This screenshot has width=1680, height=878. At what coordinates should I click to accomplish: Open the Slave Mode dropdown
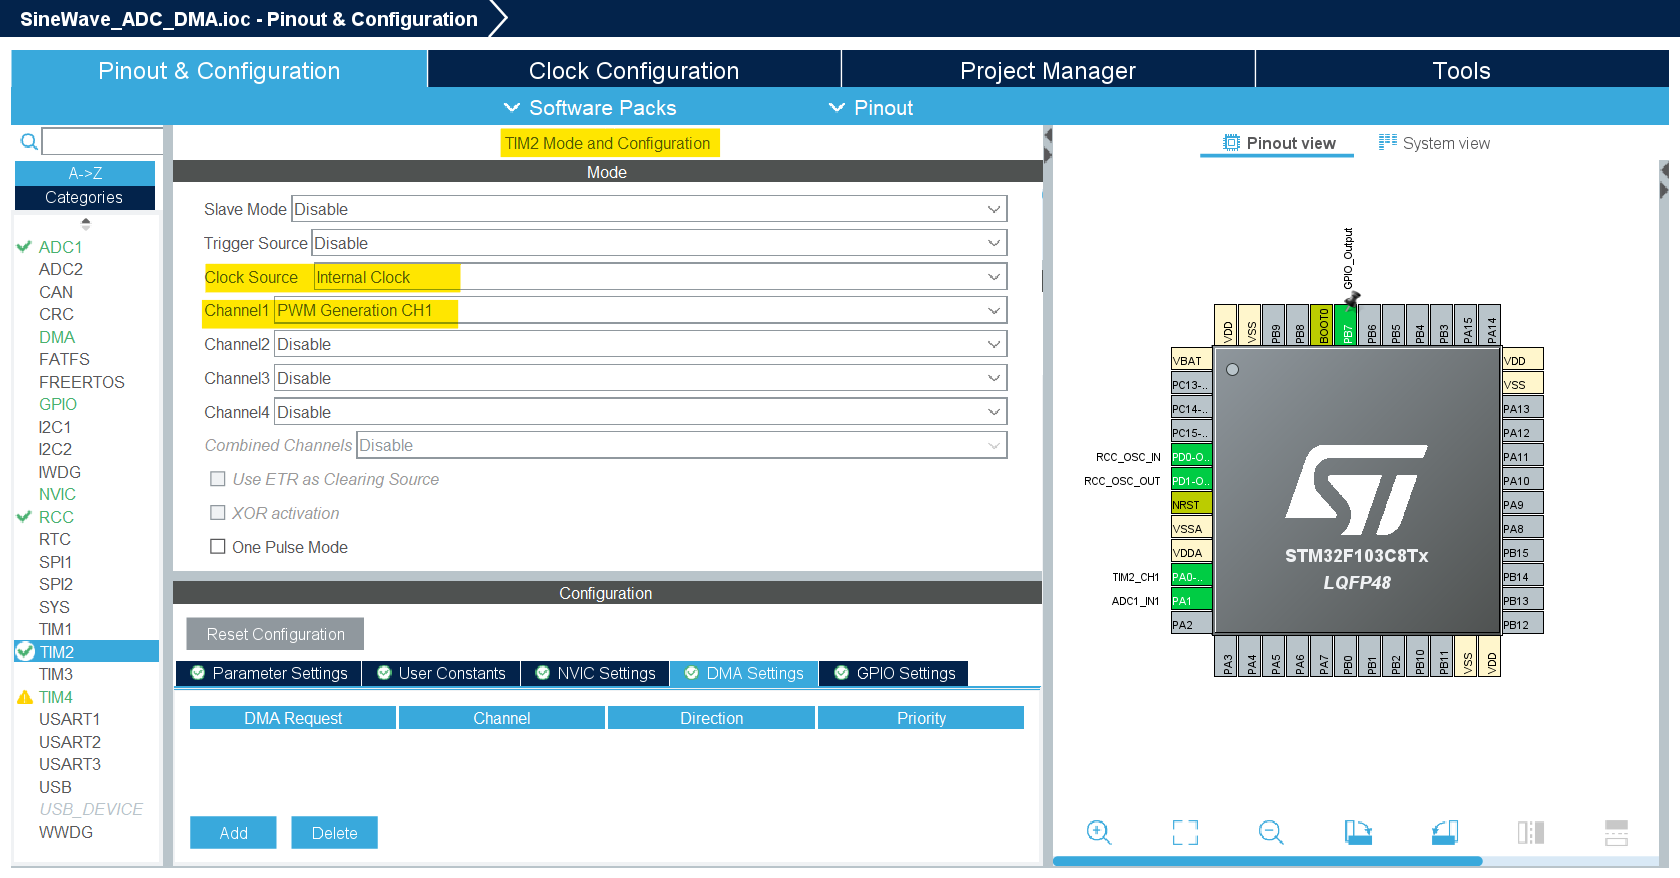(649, 209)
